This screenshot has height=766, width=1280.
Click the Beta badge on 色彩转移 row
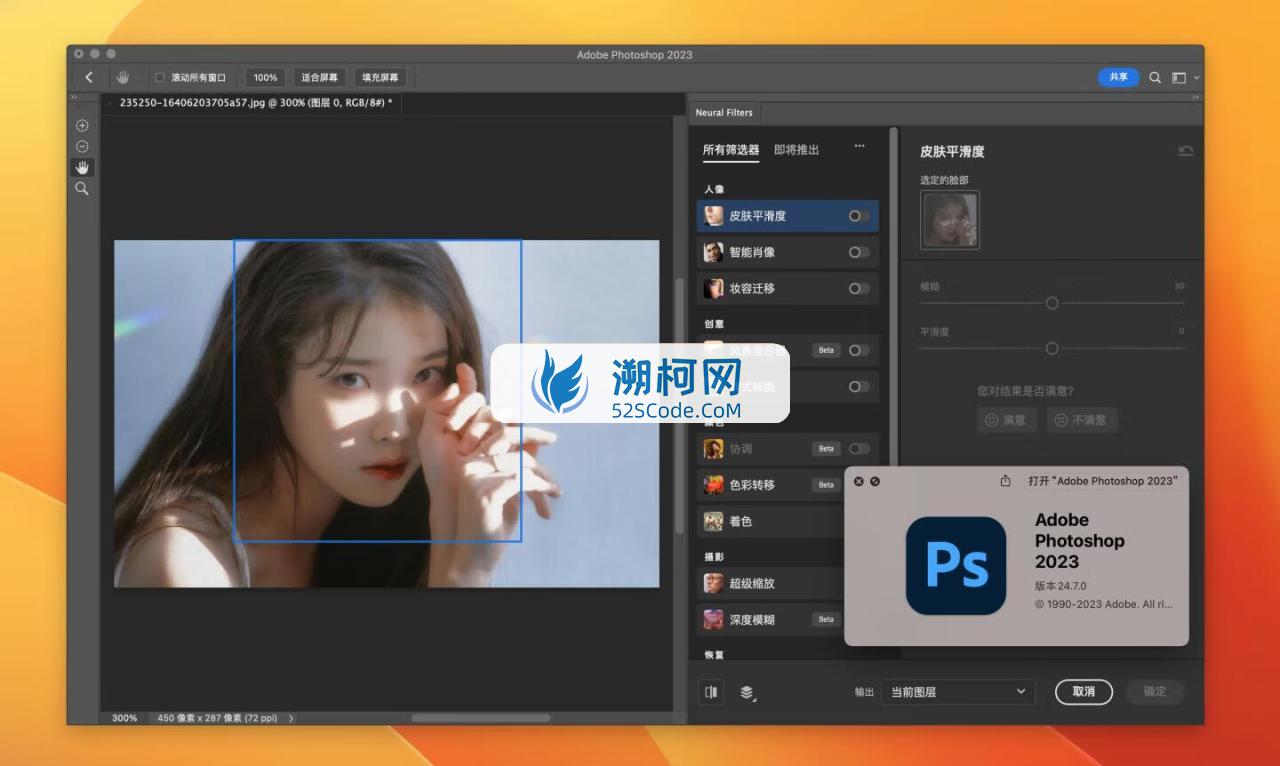826,485
